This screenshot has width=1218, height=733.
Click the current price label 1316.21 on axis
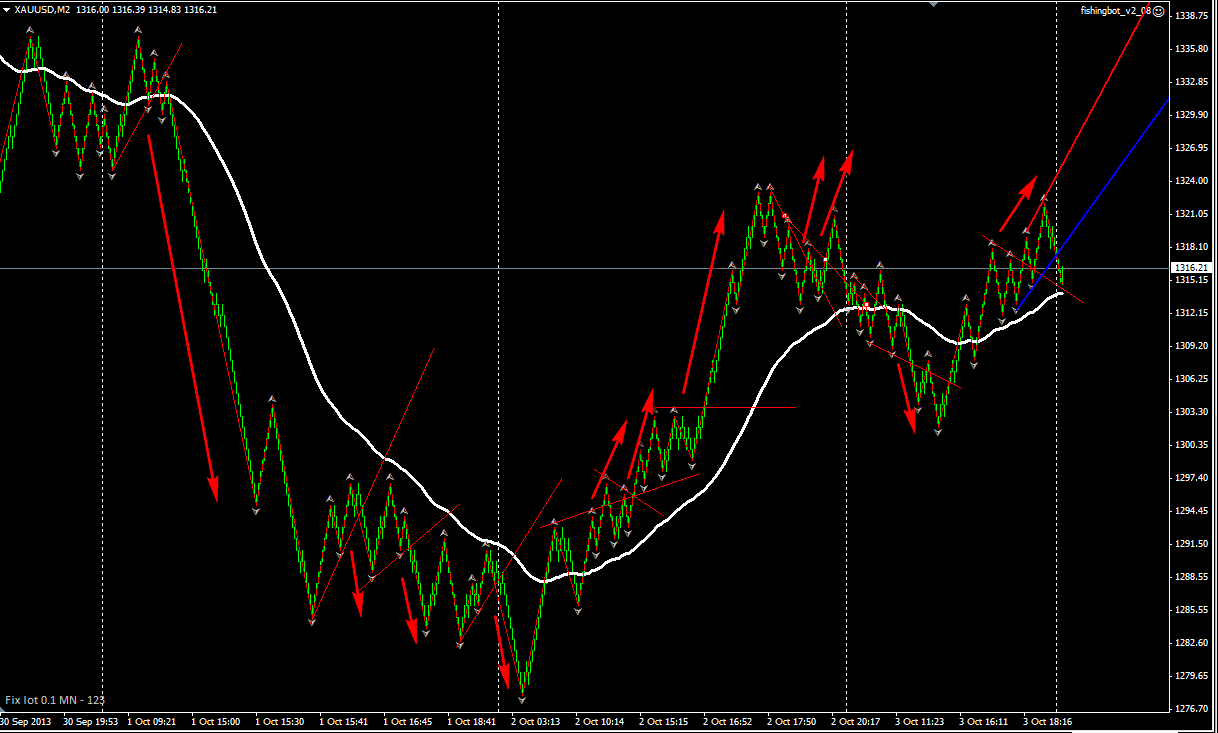point(1192,268)
